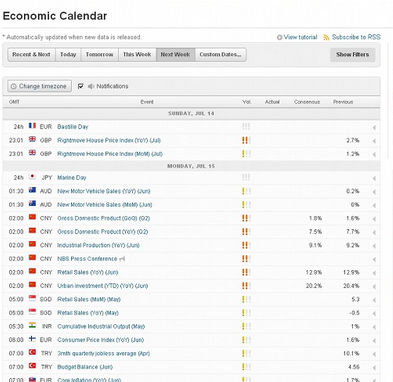Image resolution: width=393 pixels, height=382 pixels.
Task: Open New Motor Vehicle Sales (YoY) event
Action: coord(104,191)
